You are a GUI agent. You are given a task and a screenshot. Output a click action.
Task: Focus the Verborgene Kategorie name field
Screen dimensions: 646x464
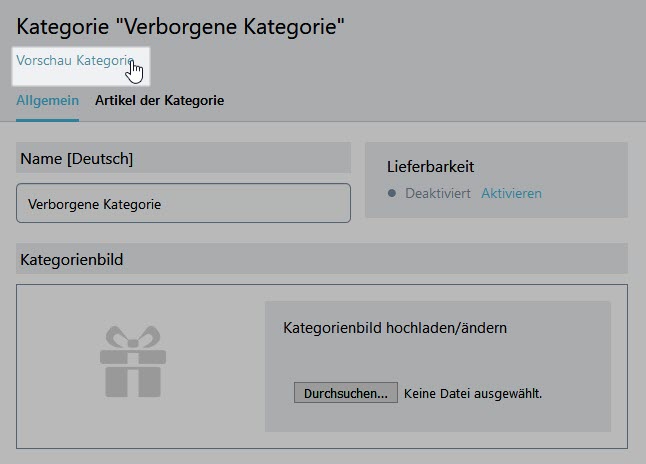[x=183, y=203]
